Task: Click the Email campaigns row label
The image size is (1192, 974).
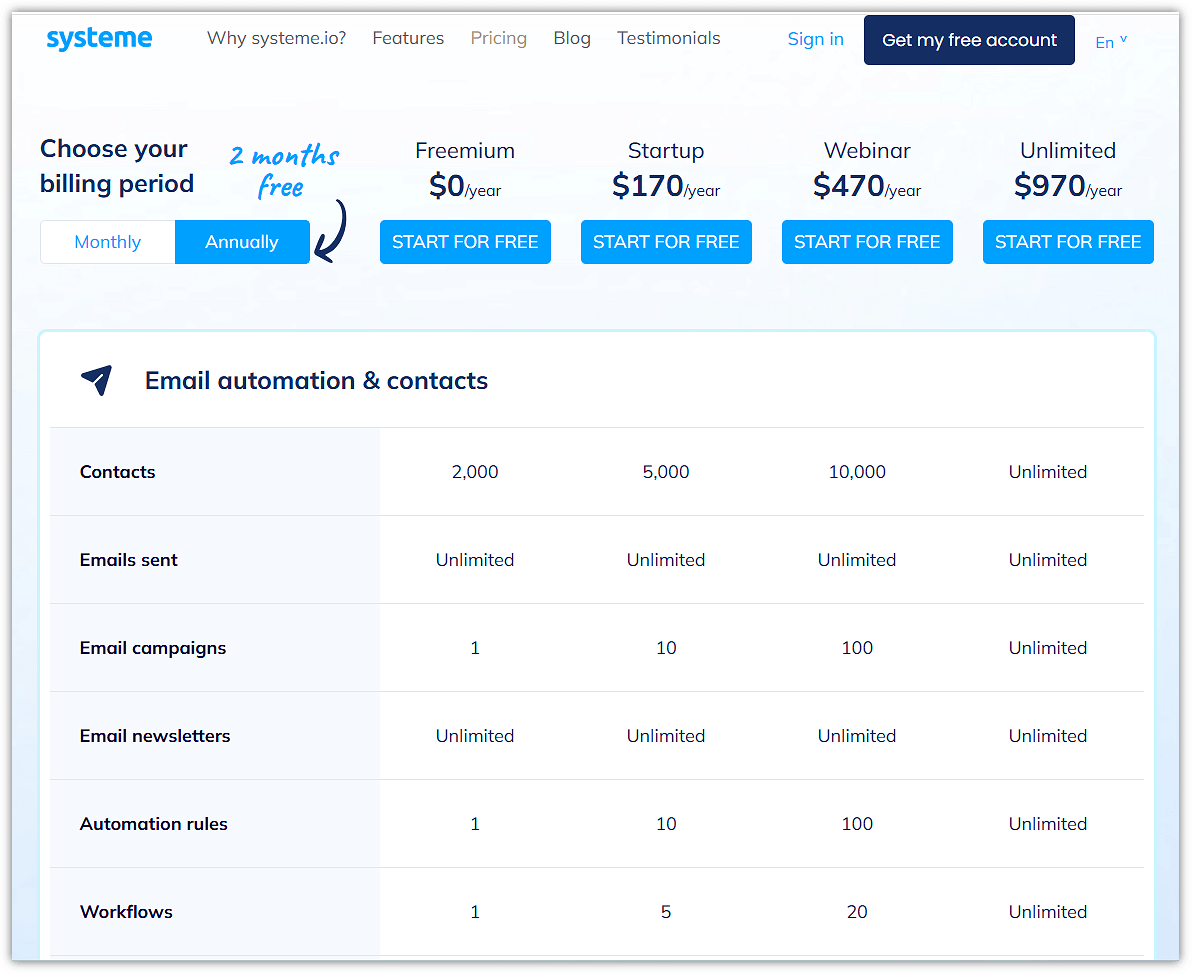Action: [153, 648]
